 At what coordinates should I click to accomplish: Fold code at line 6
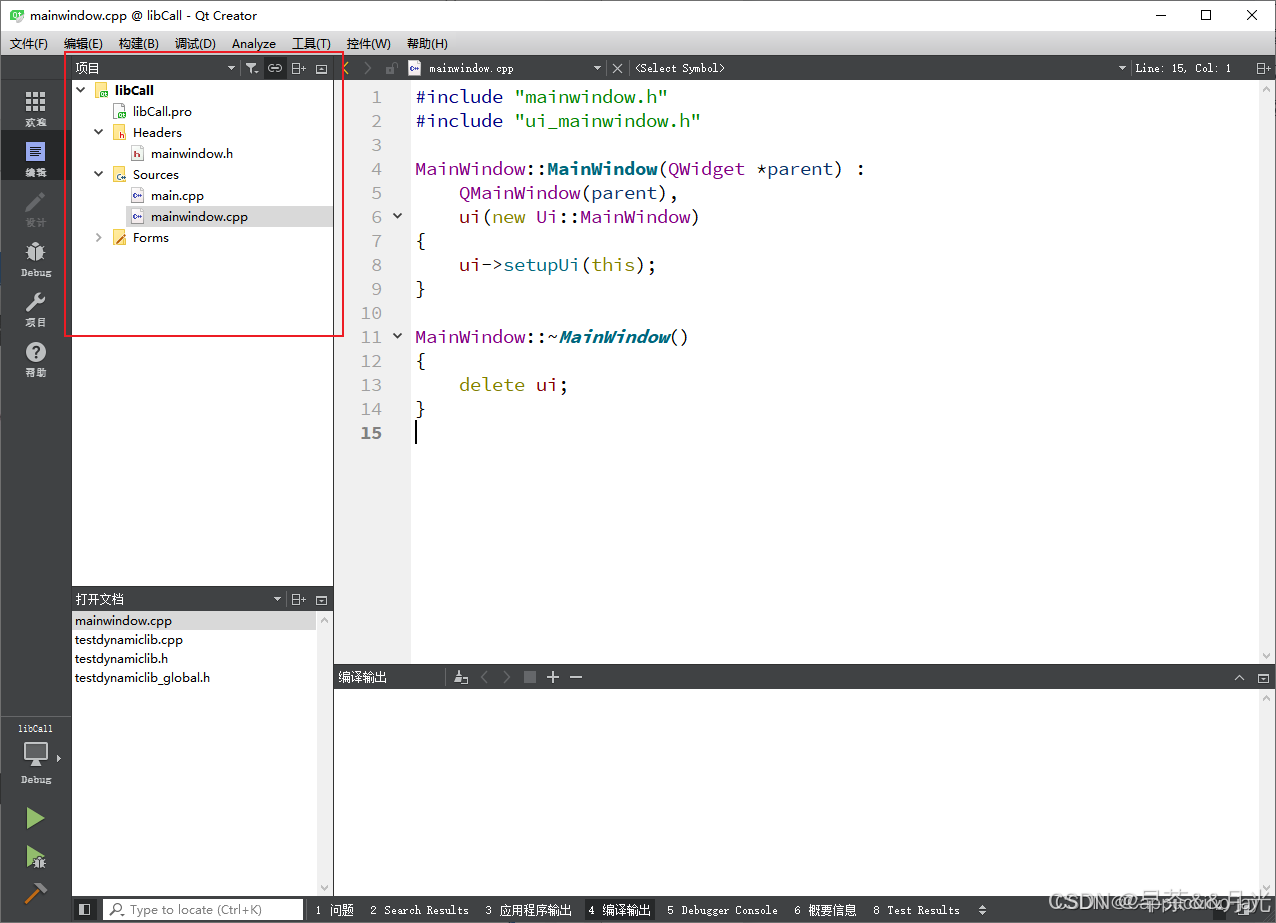point(397,216)
